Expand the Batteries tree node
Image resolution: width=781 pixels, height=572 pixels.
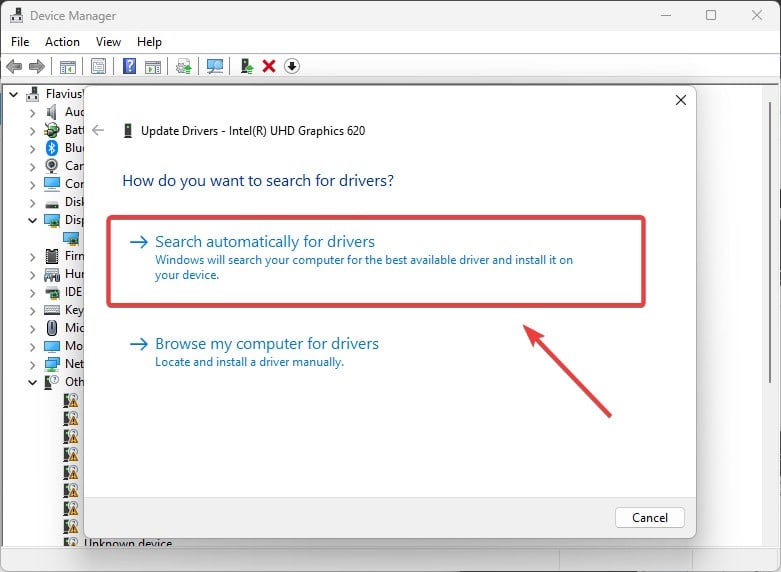pos(32,131)
